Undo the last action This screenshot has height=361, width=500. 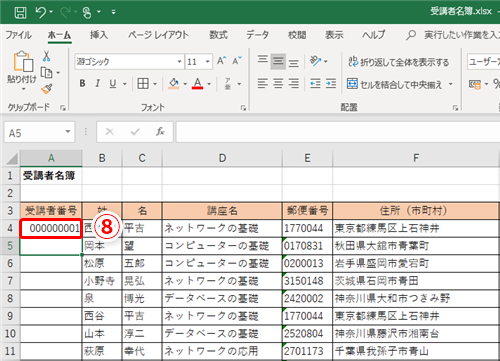pyautogui.click(x=41, y=12)
